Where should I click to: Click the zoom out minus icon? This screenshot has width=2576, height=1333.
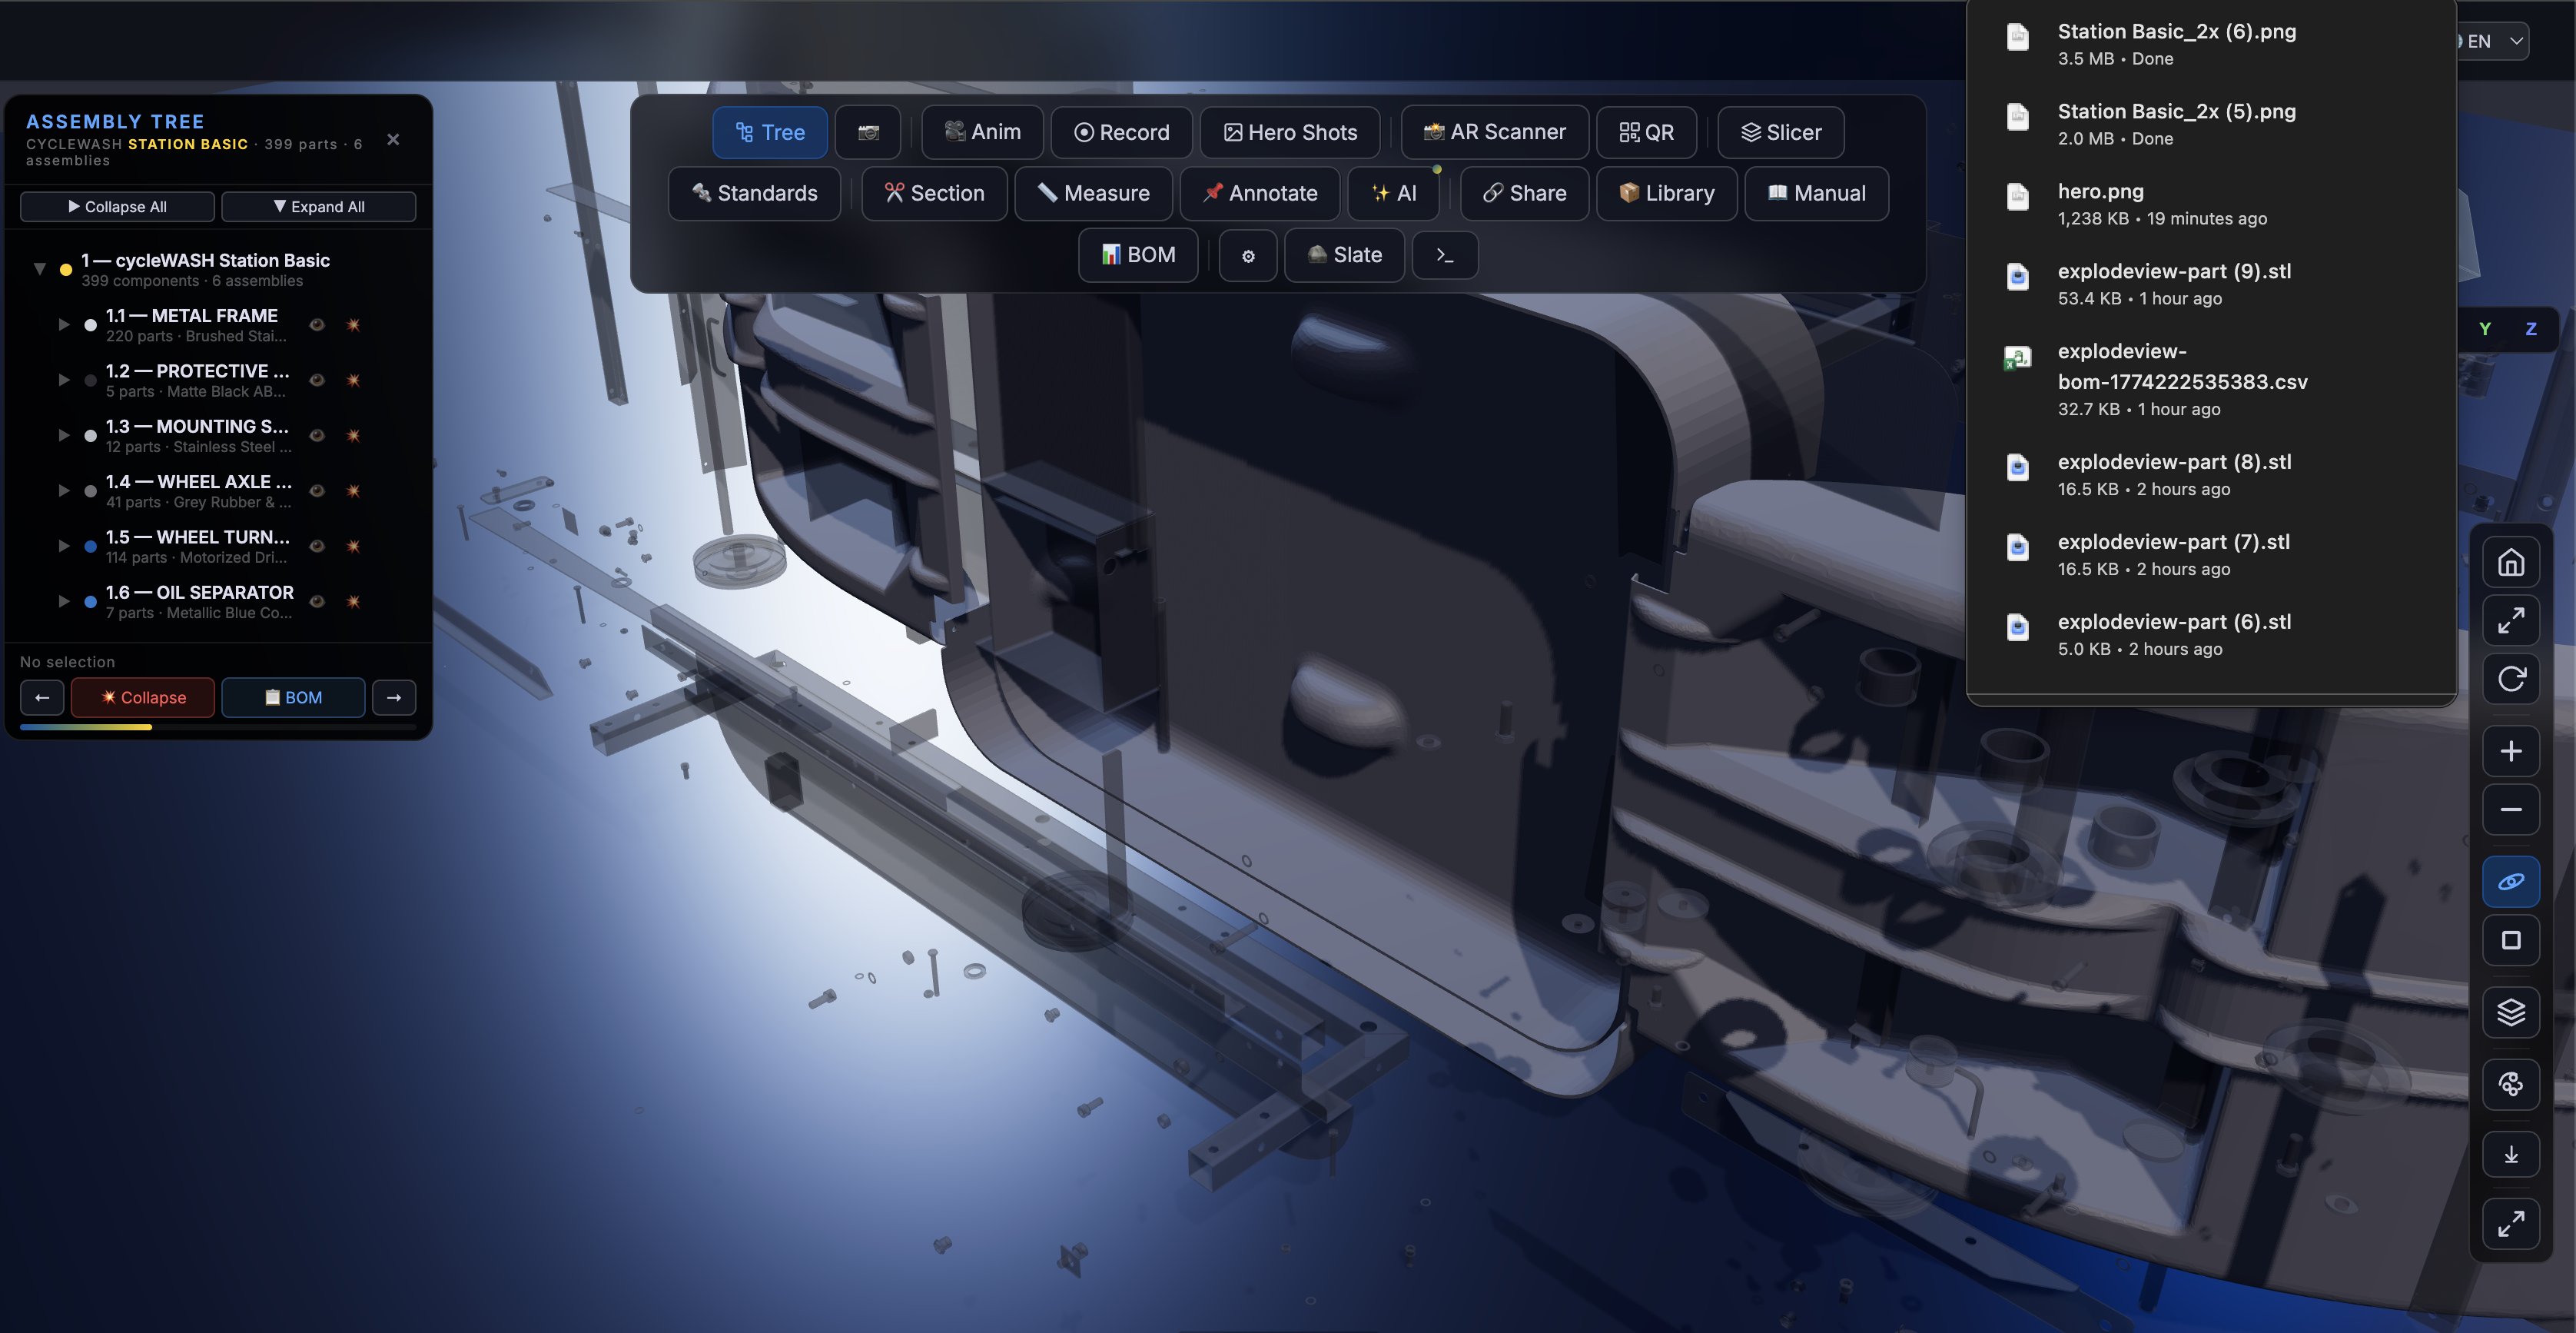pos(2510,810)
